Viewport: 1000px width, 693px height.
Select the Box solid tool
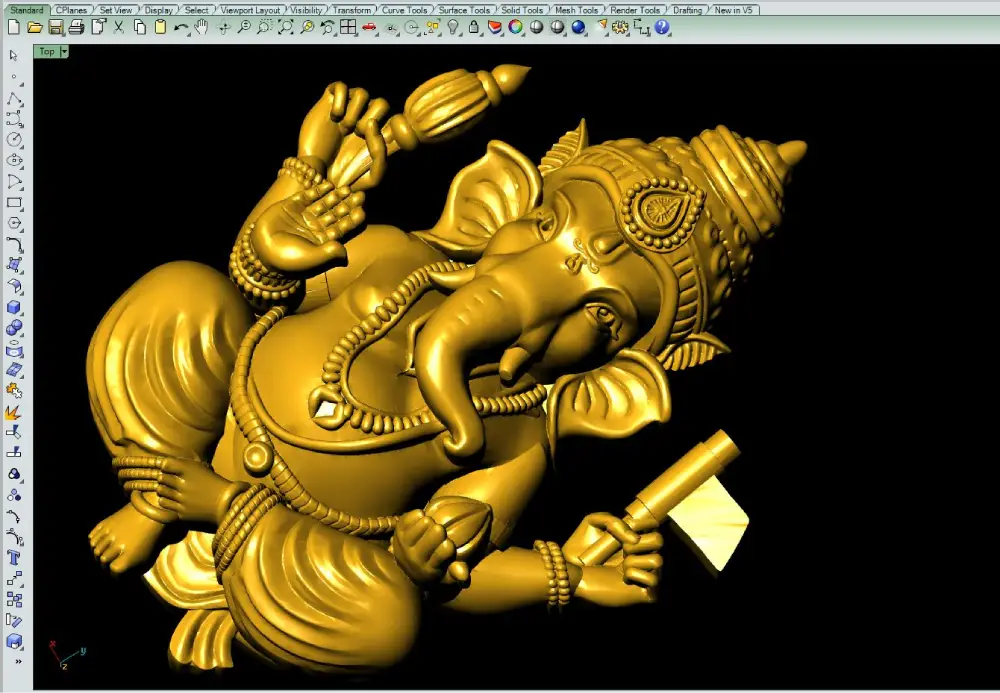click(x=14, y=308)
